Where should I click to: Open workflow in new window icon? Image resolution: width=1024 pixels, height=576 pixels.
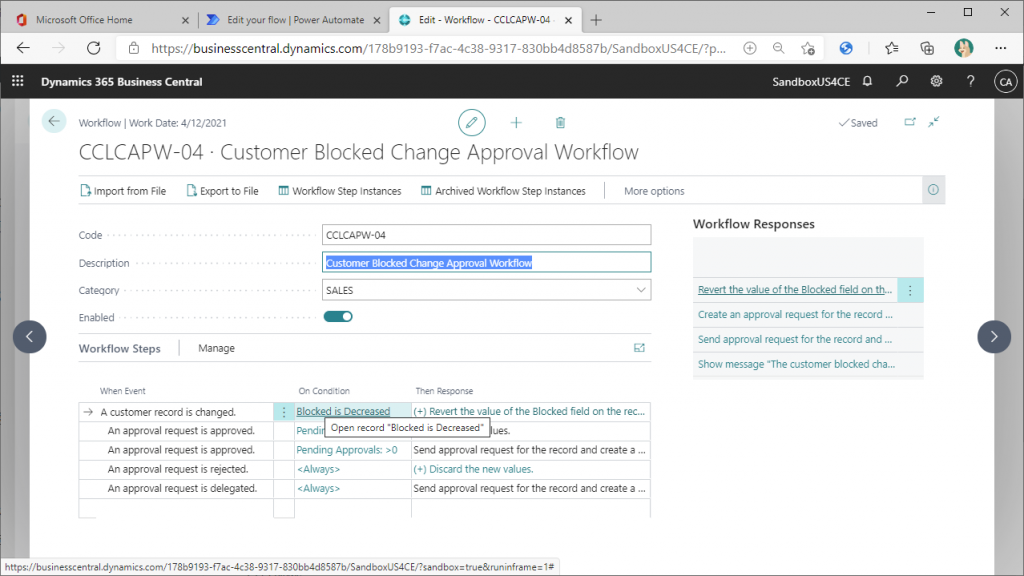[x=910, y=122]
